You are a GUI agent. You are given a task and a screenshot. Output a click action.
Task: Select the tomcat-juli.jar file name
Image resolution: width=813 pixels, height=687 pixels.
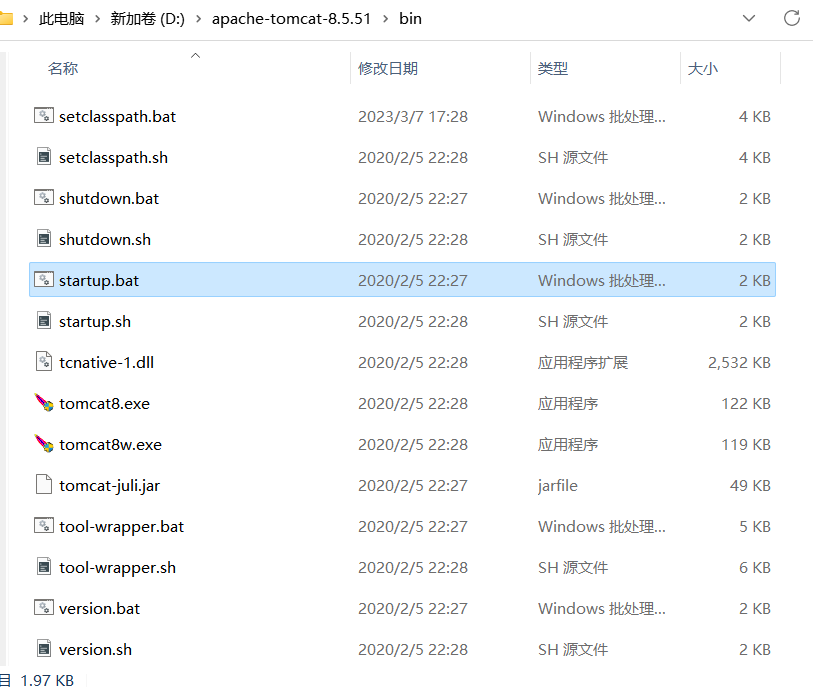(x=109, y=485)
